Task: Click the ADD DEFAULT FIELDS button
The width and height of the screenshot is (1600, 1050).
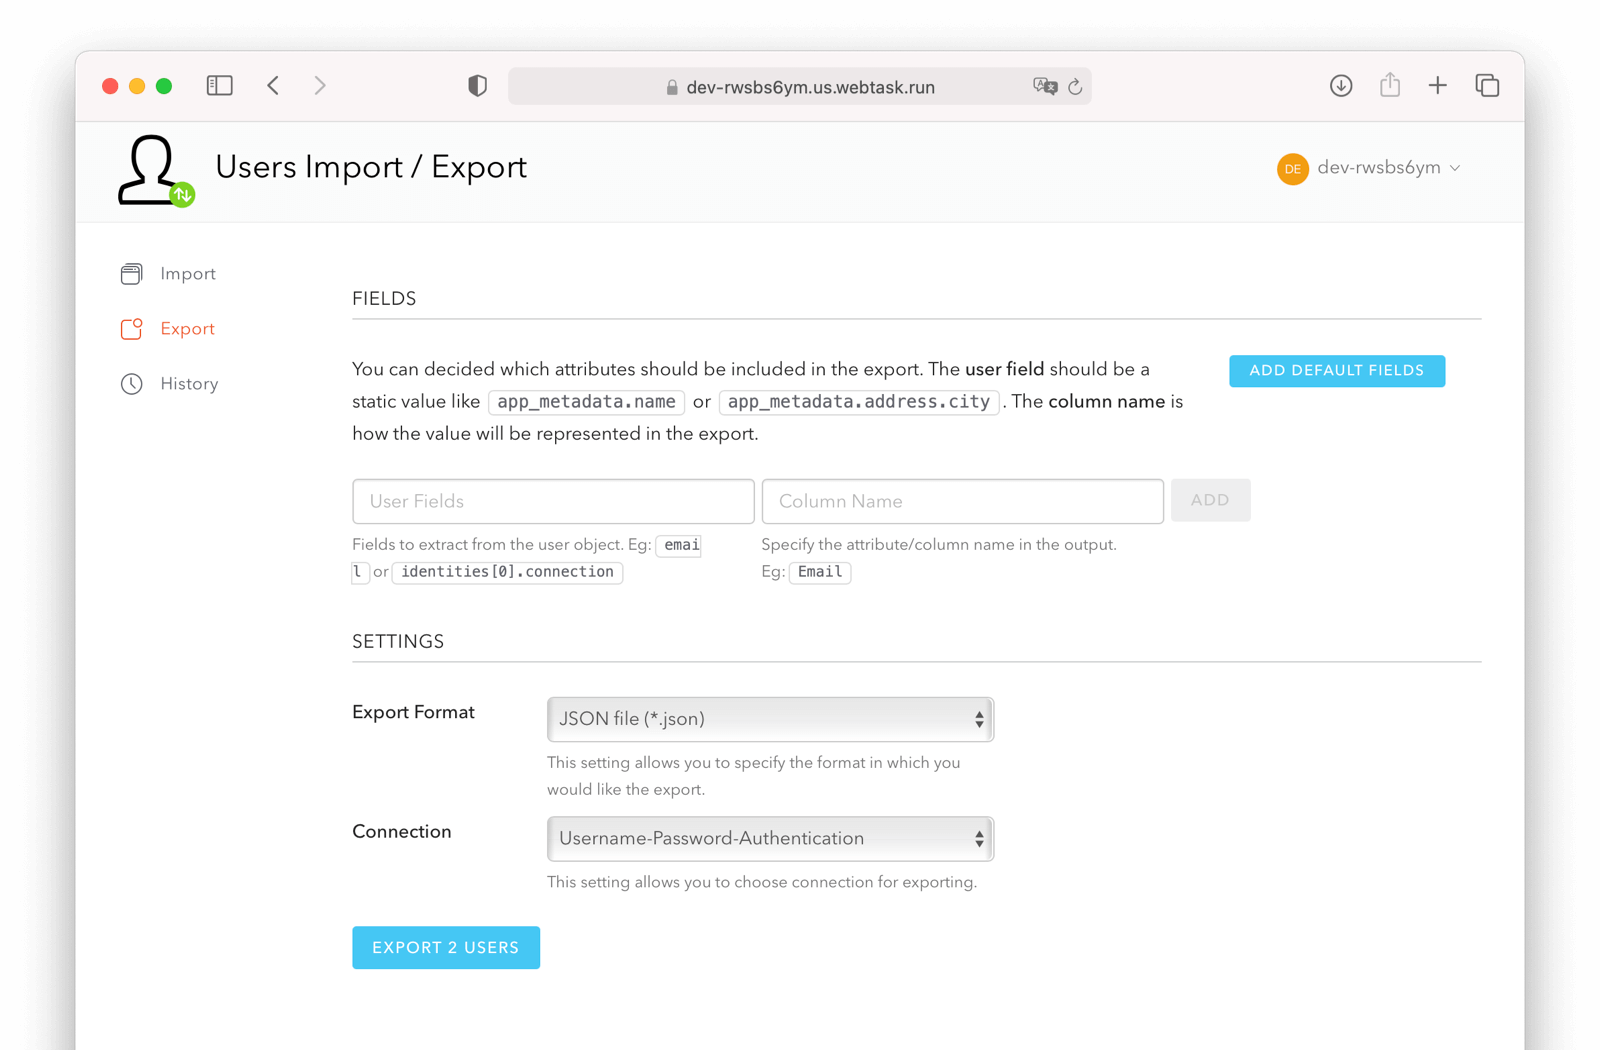Action: coord(1336,370)
